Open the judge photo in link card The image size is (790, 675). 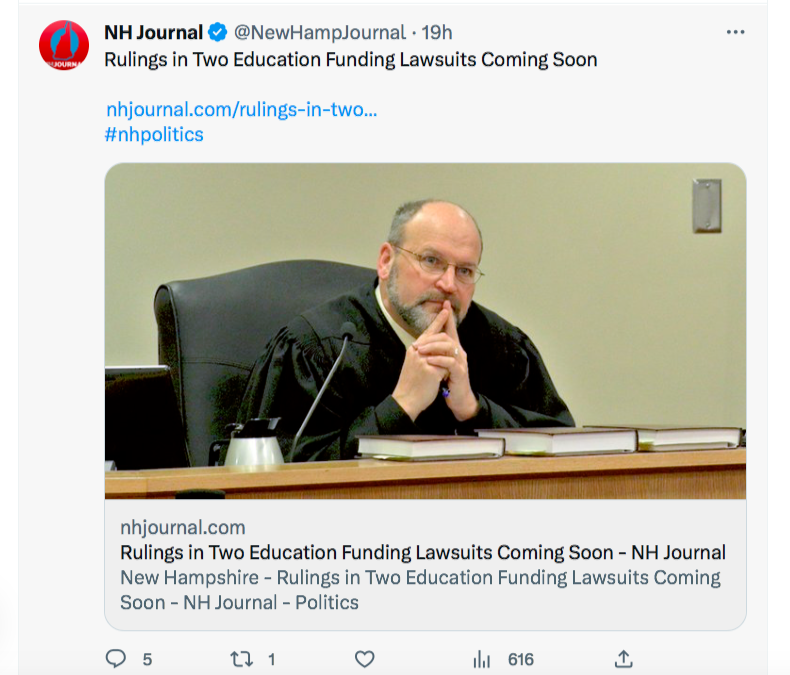[x=425, y=330]
